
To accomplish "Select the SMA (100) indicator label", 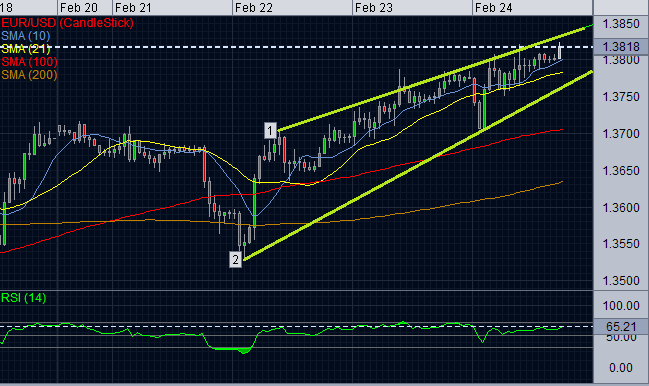I will [29, 62].
